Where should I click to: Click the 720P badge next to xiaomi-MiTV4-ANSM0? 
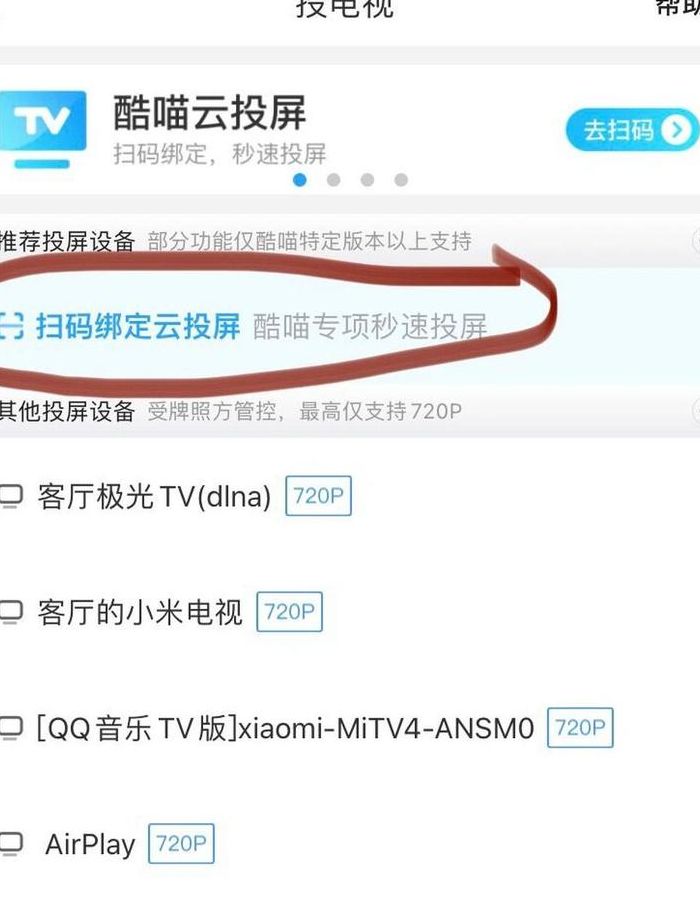(x=580, y=728)
